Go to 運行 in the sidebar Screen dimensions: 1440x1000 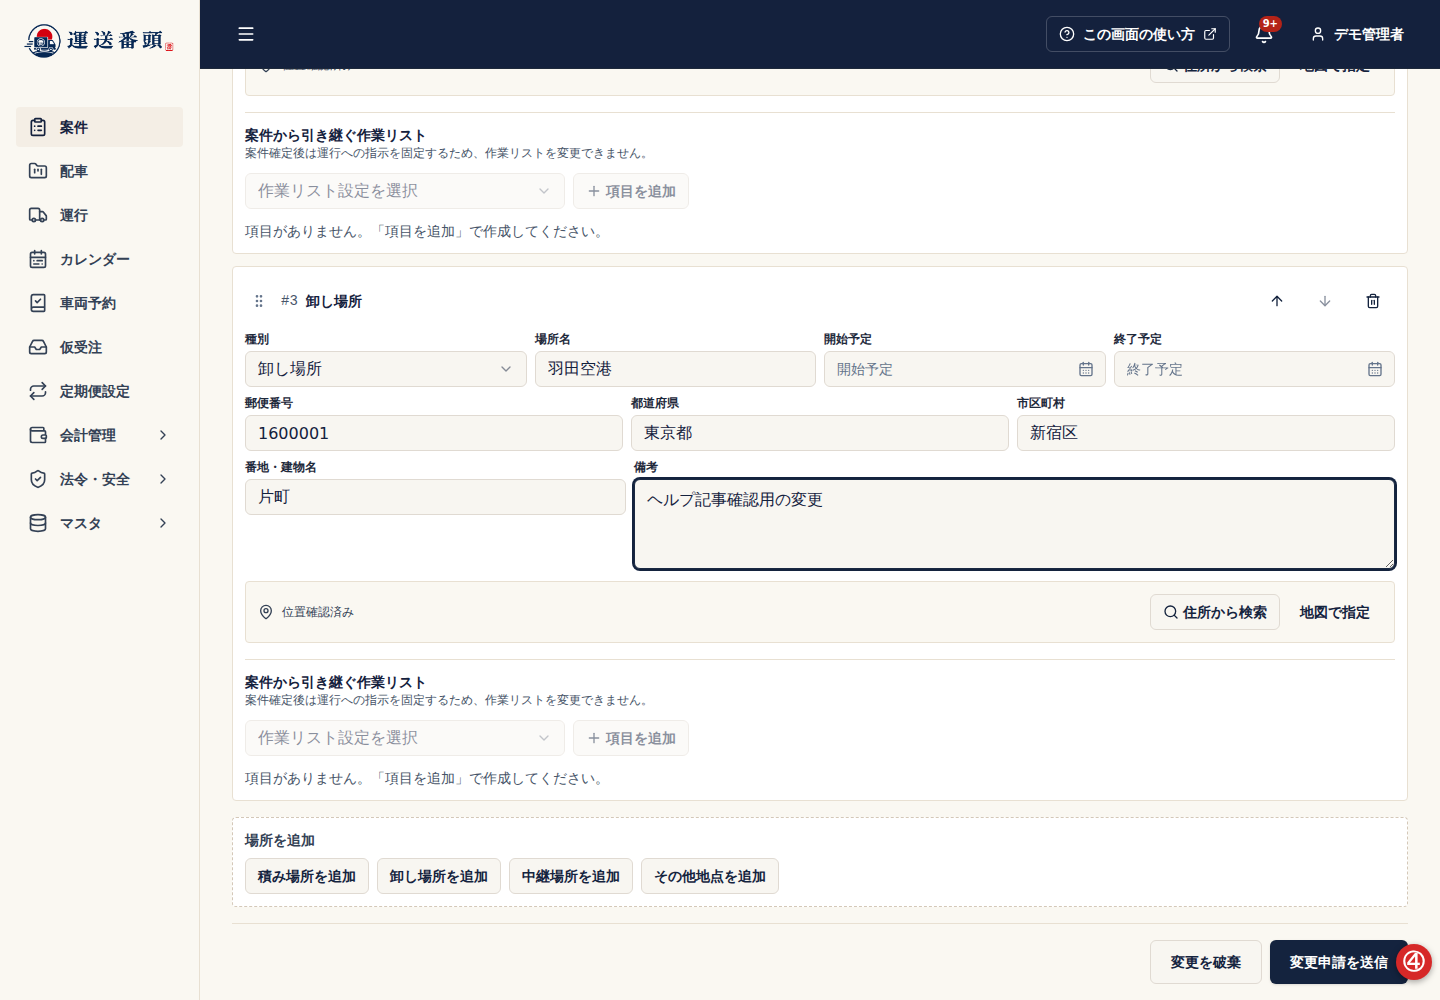click(x=99, y=215)
